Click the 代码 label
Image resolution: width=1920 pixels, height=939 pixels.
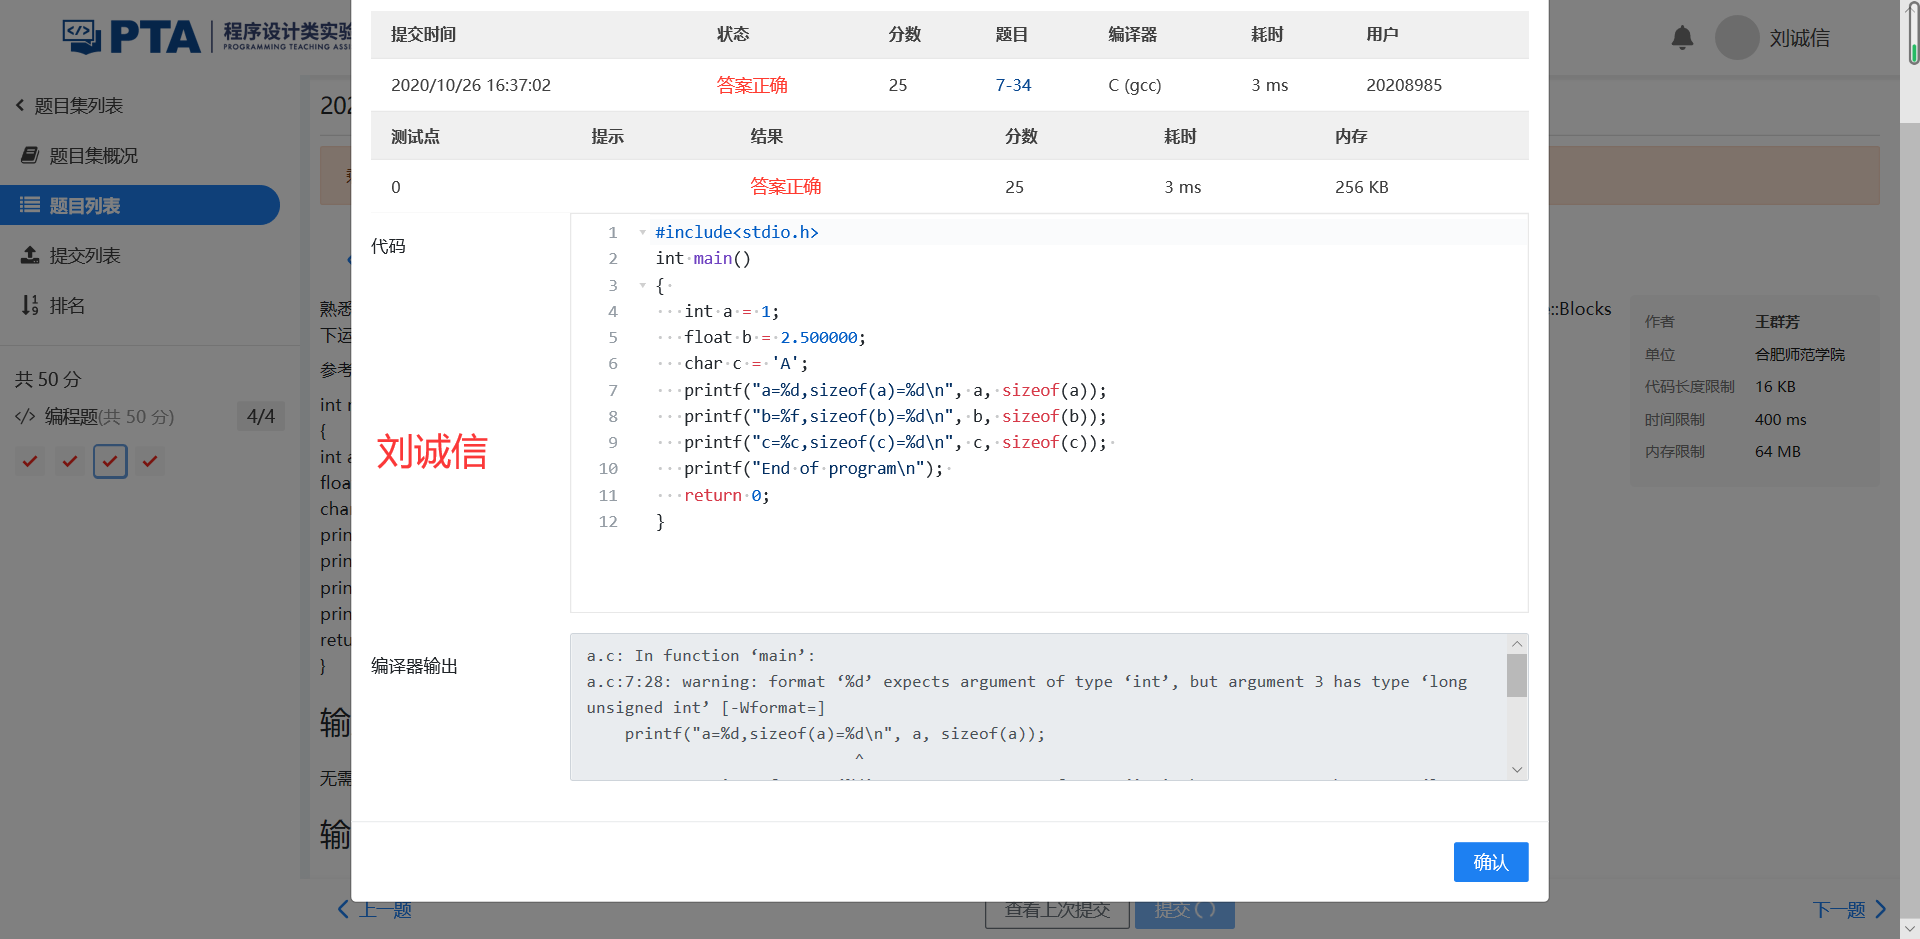(x=388, y=246)
